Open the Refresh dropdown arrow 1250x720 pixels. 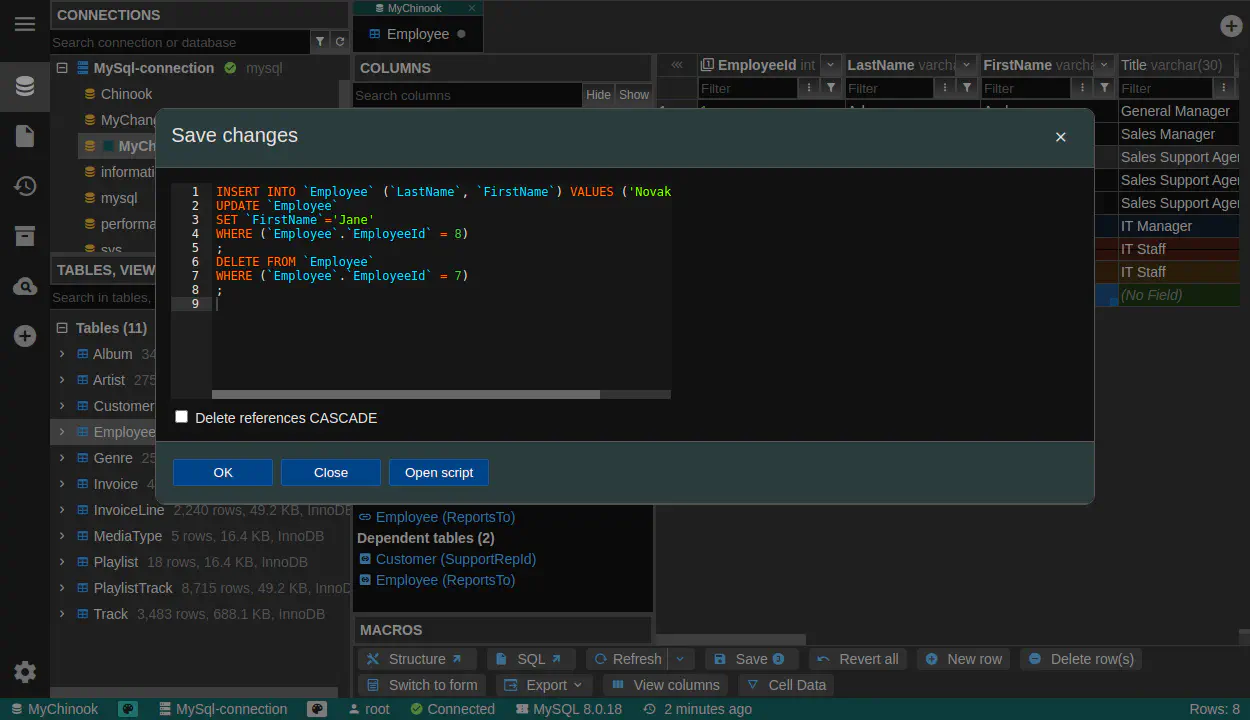tap(680, 659)
